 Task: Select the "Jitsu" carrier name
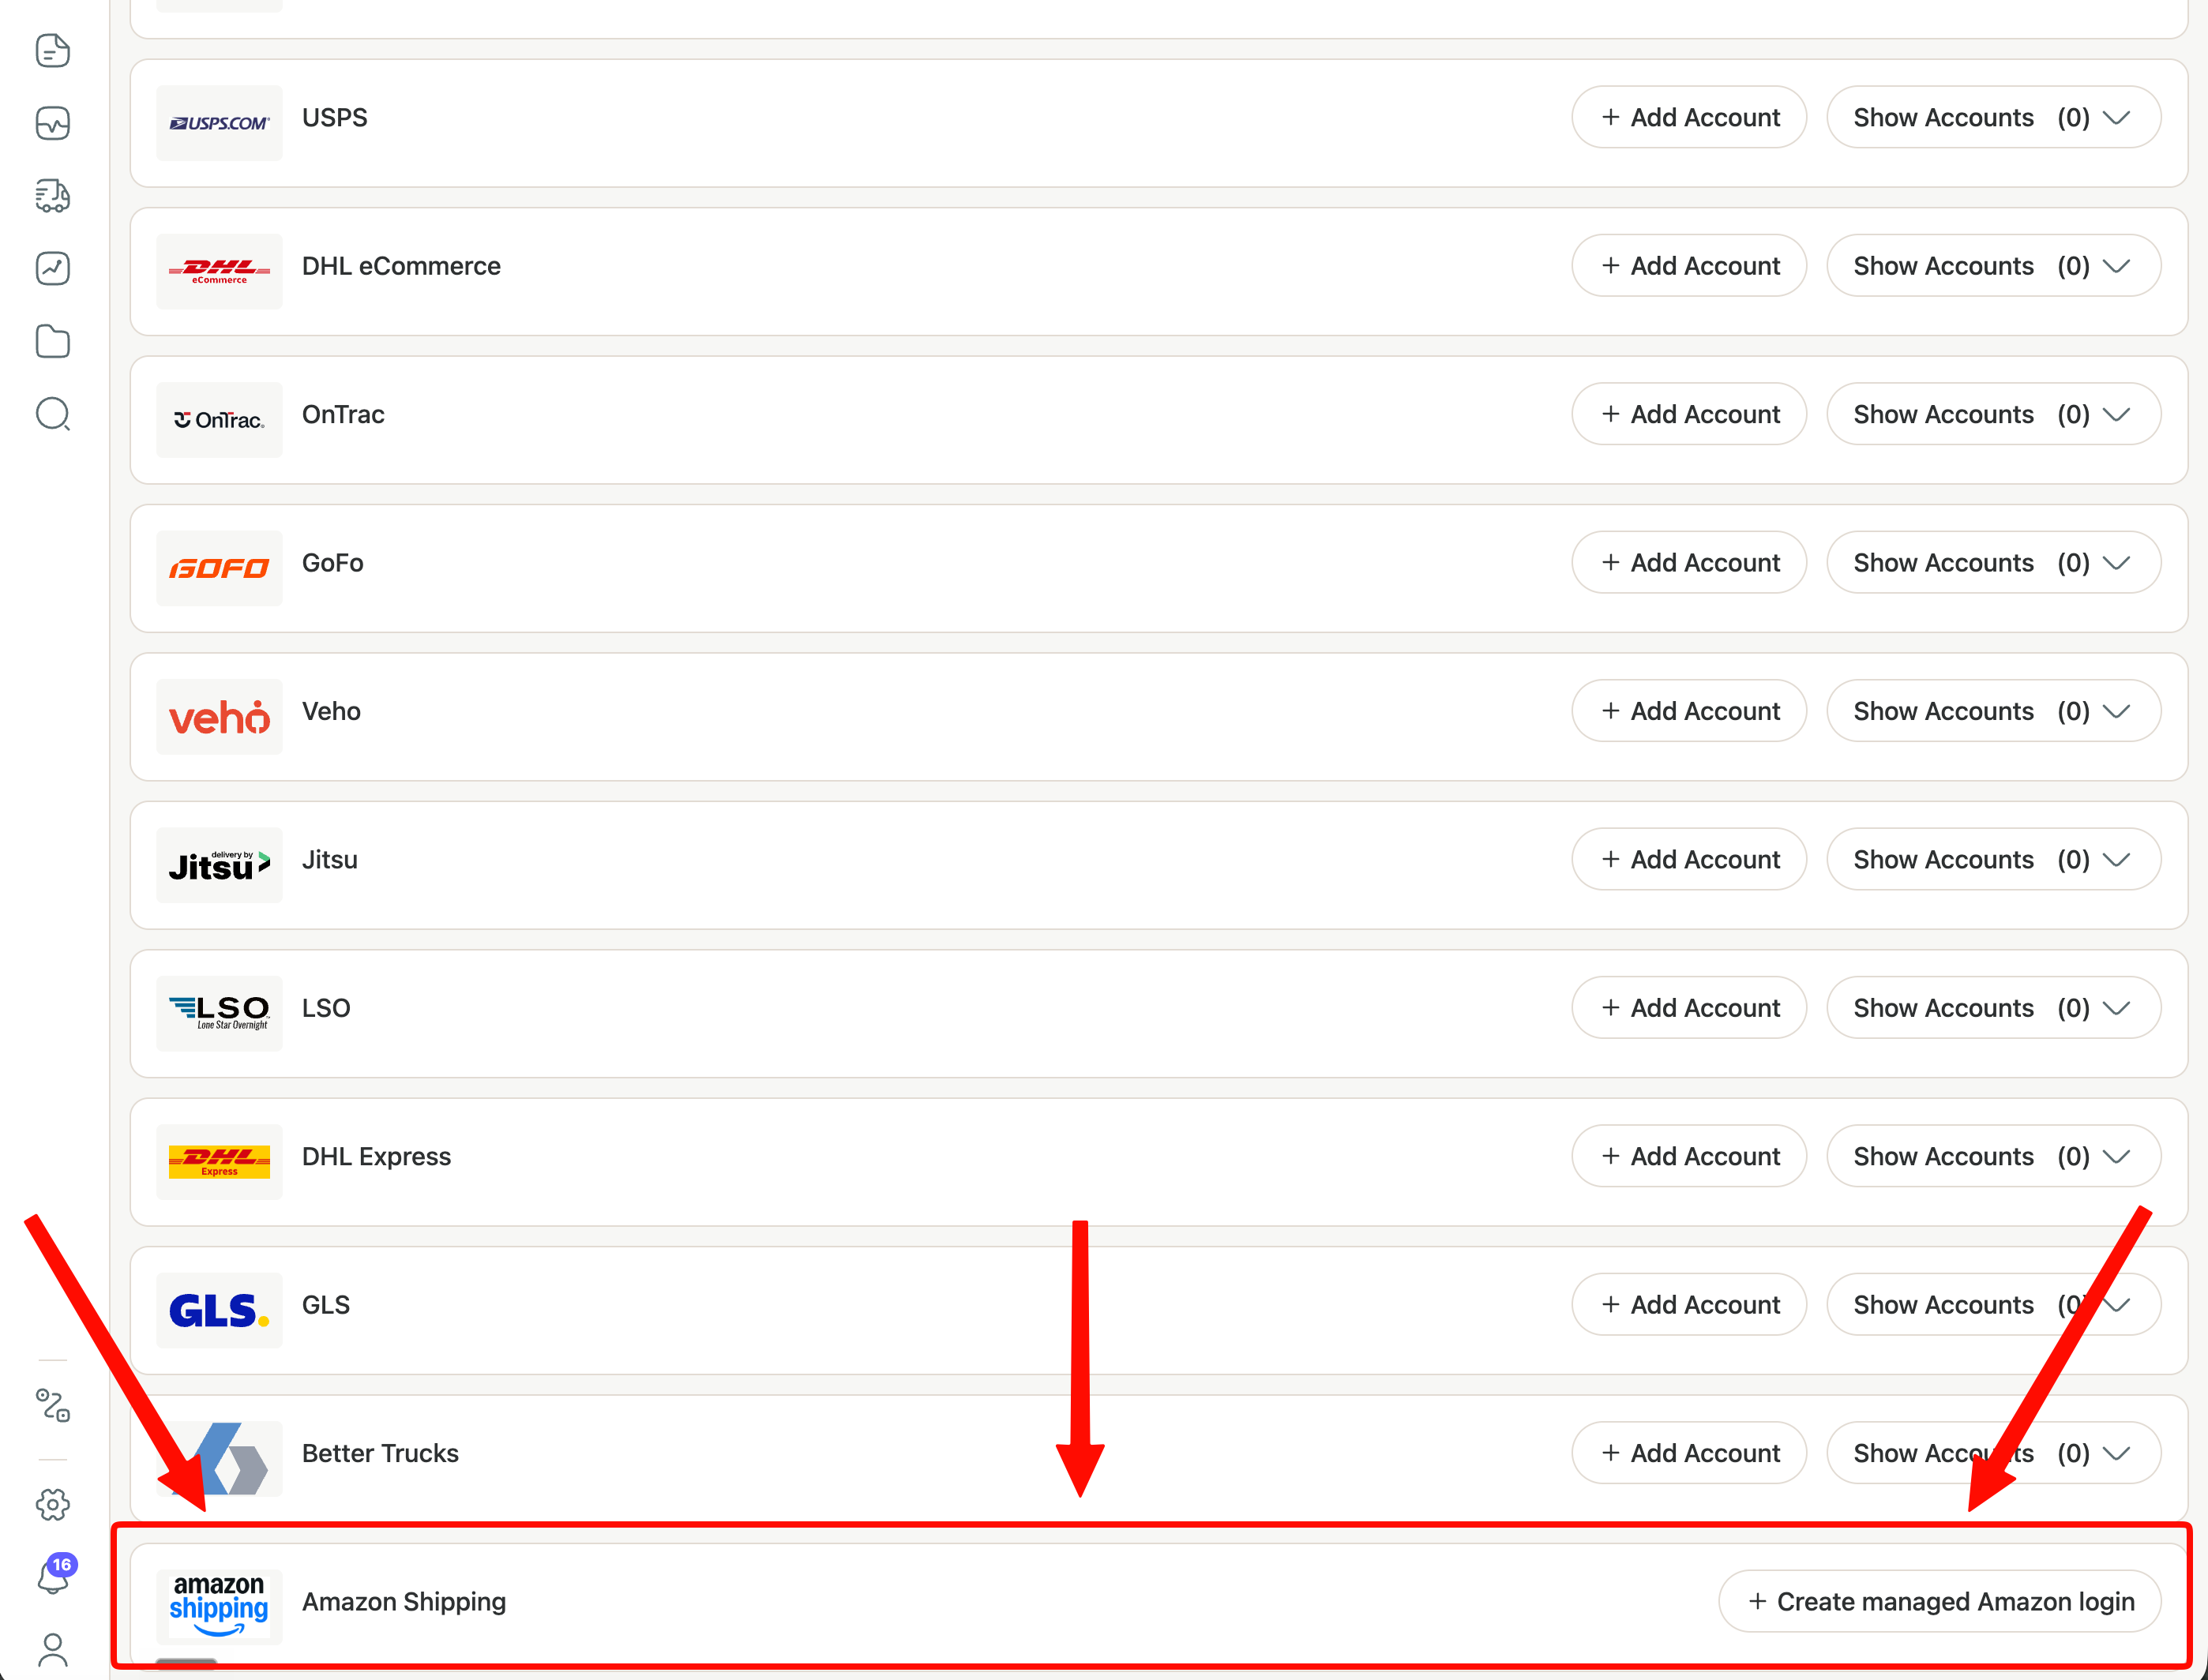(330, 860)
